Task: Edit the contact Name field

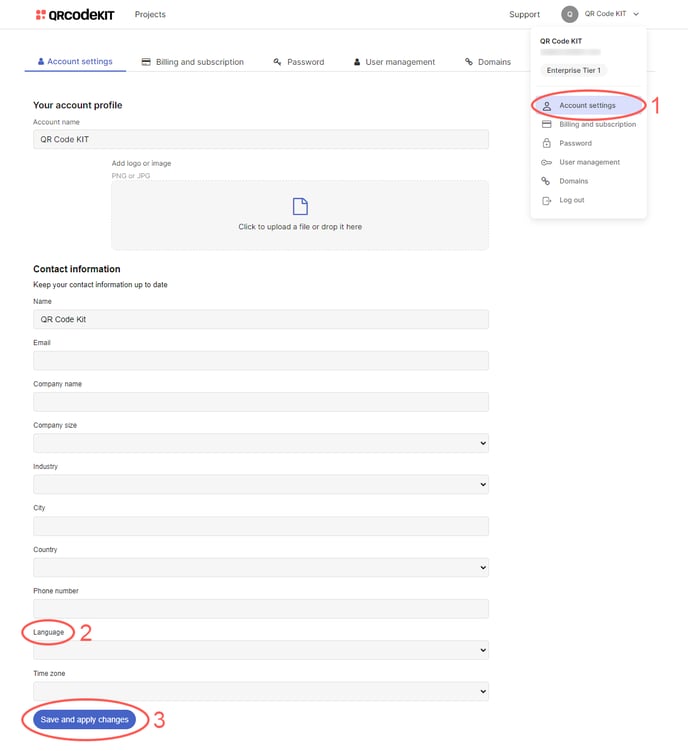Action: coord(261,319)
